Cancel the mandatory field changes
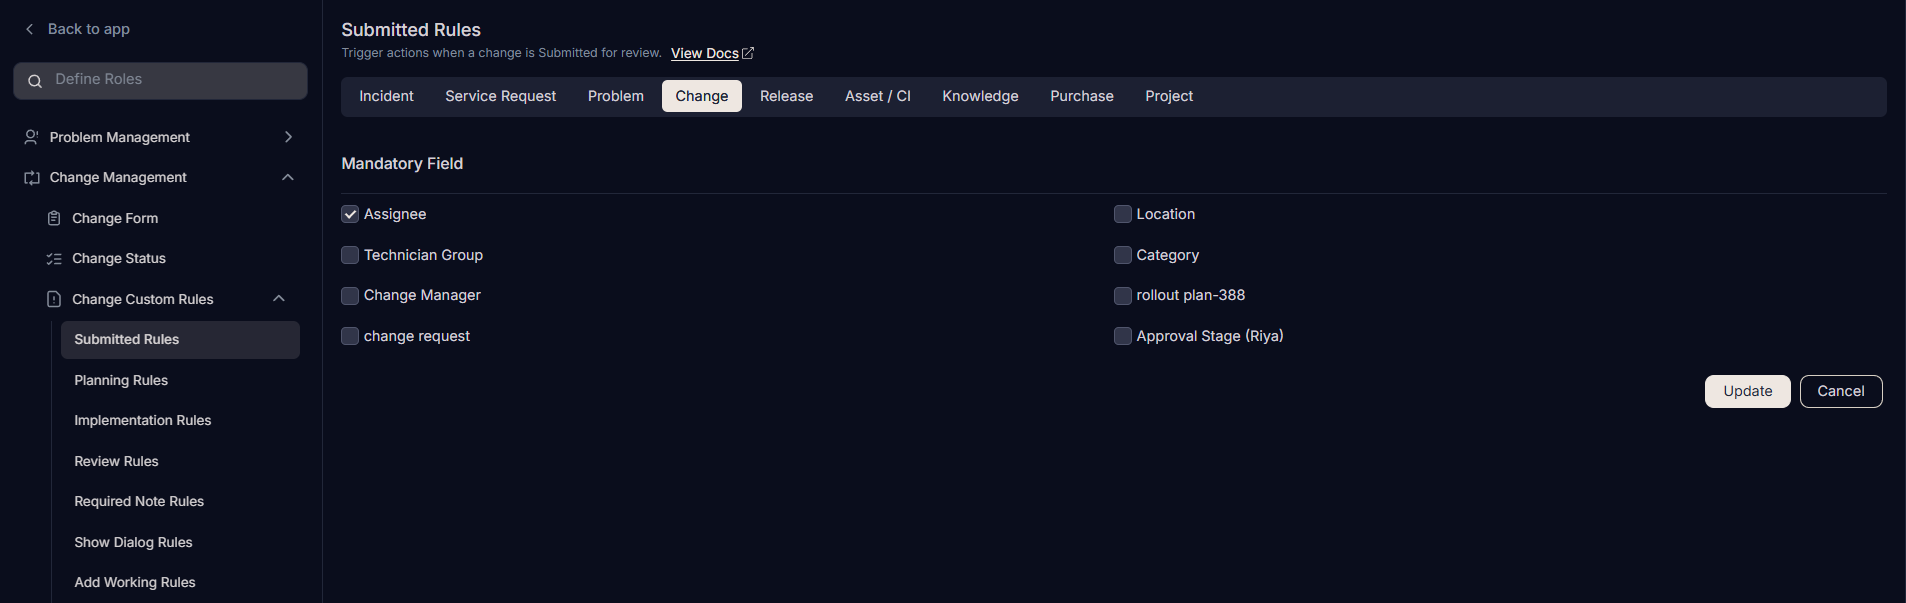The image size is (1906, 603). click(1841, 391)
